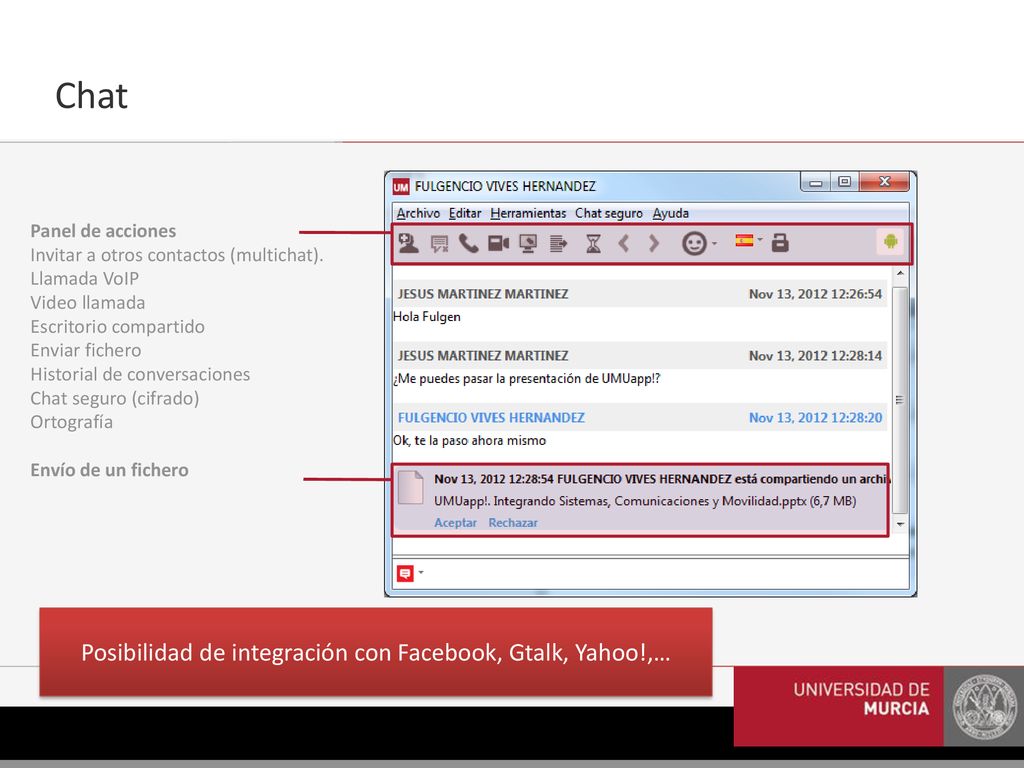The height and width of the screenshot is (768, 1024).
Task: Click the University of Murcia round seal
Action: pyautogui.click(x=984, y=706)
